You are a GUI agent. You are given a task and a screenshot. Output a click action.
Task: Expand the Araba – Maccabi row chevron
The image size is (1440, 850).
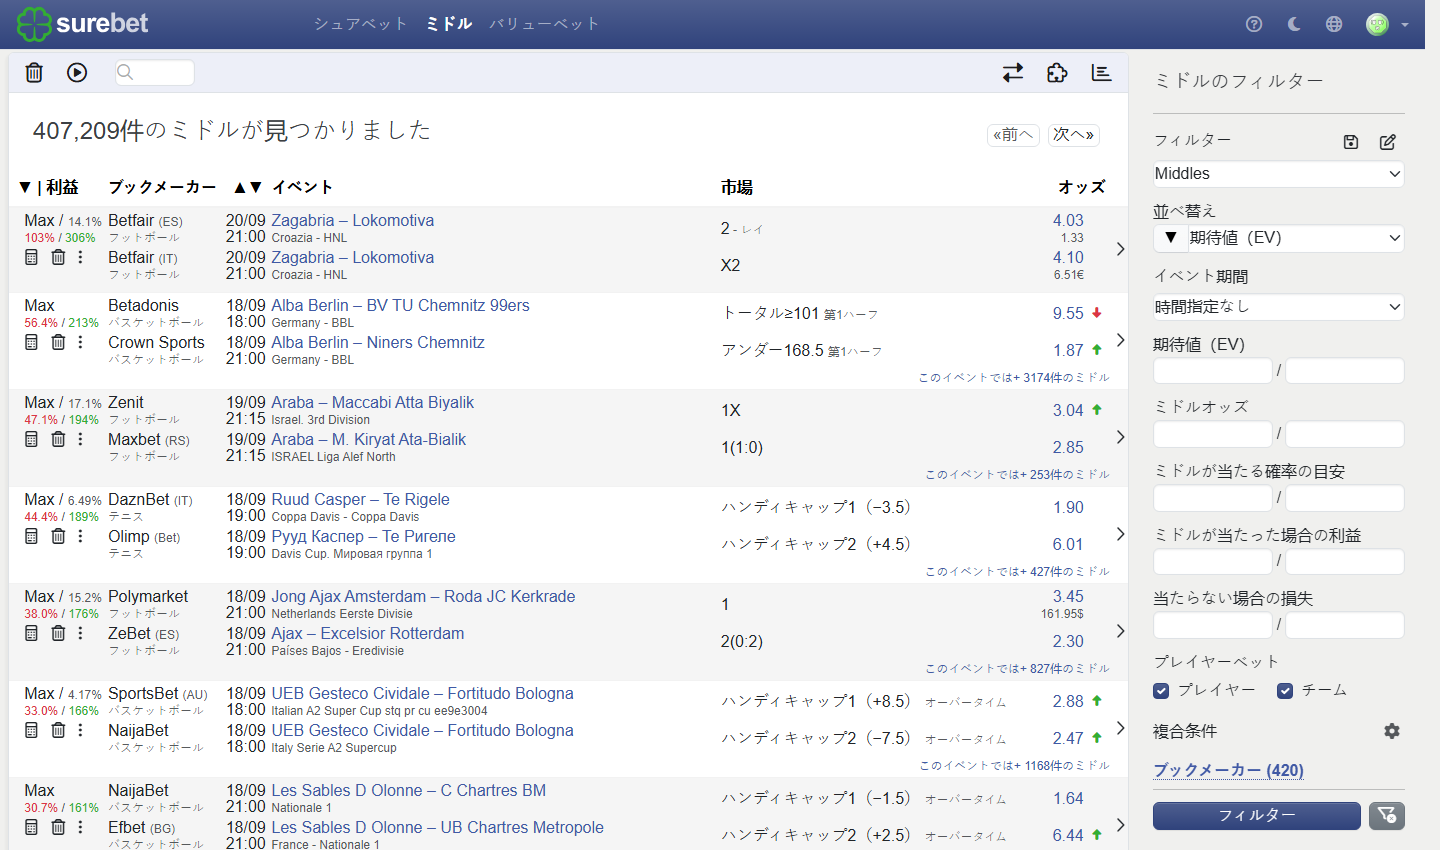[x=1120, y=437]
